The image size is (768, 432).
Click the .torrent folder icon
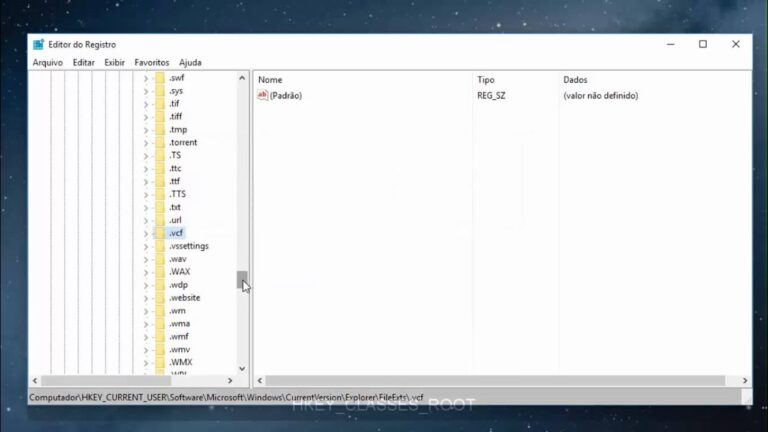(160, 143)
